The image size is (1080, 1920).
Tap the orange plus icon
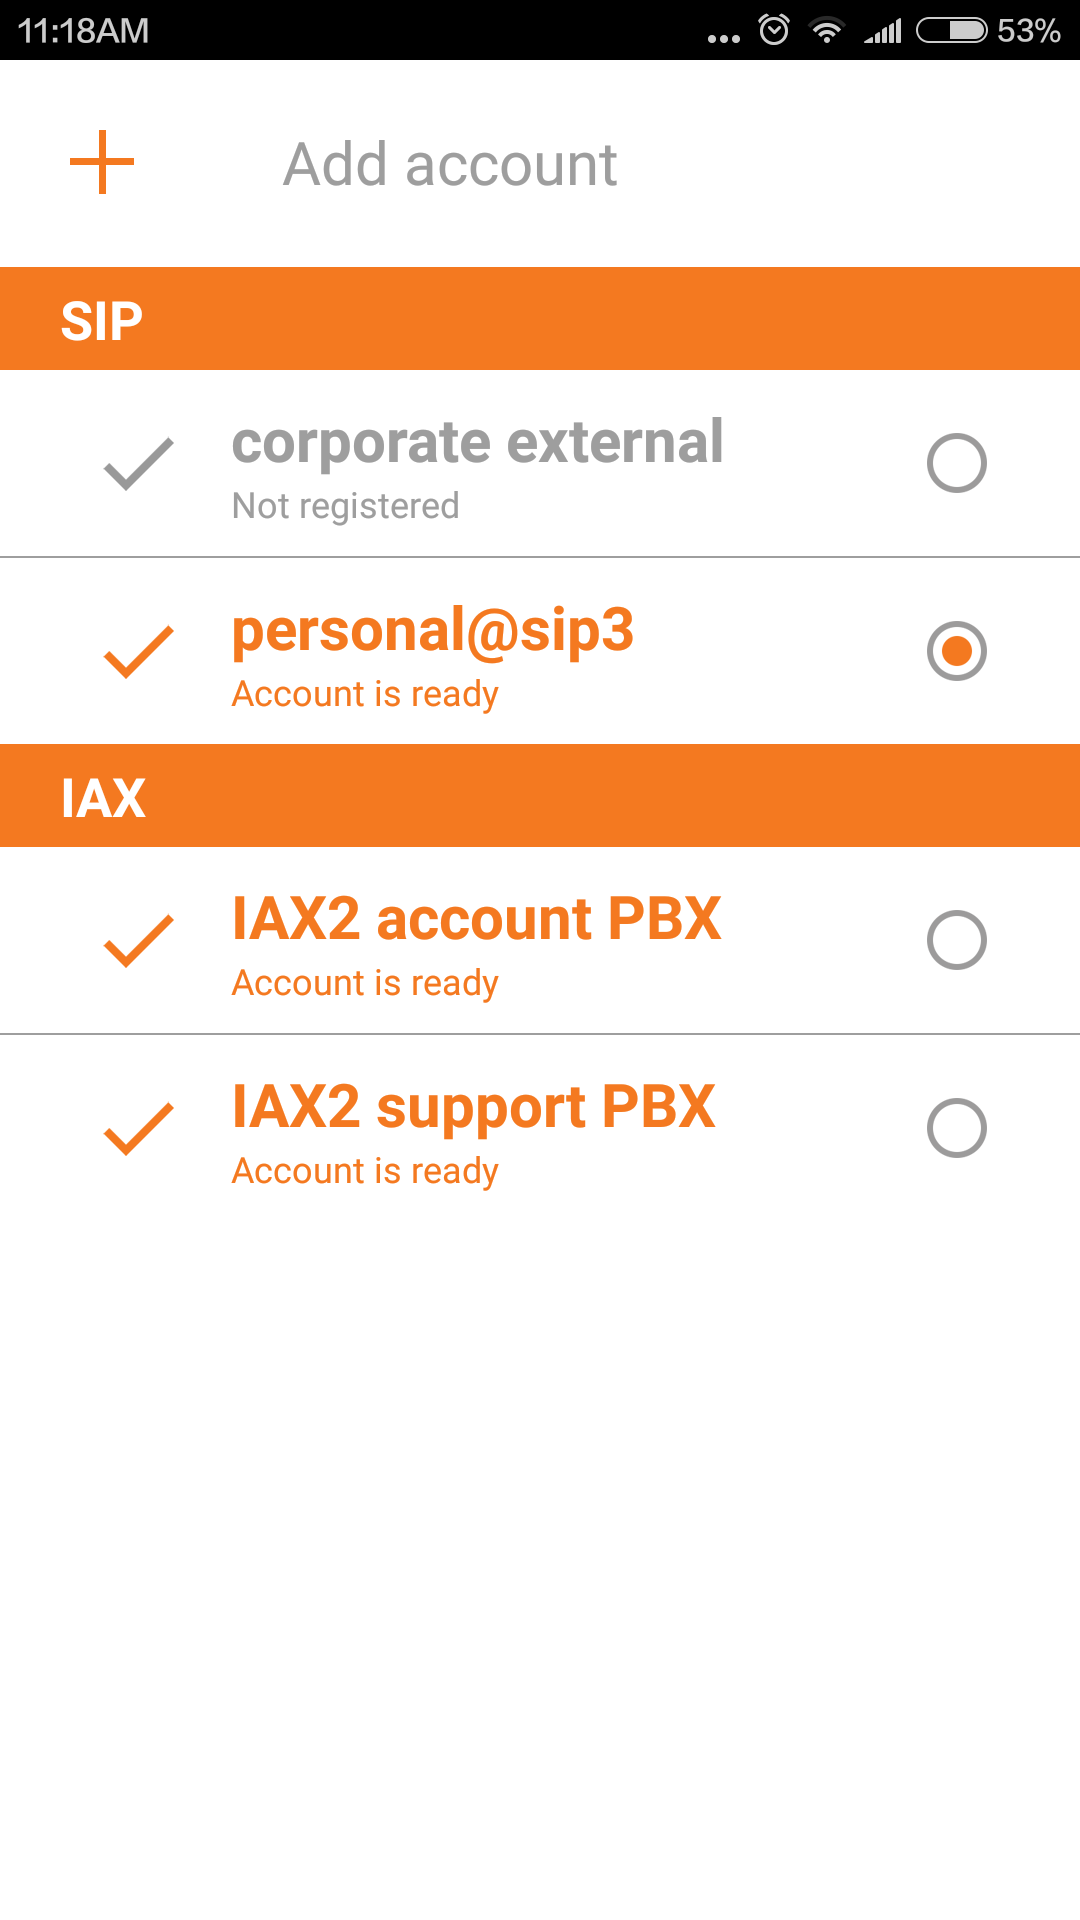coord(102,162)
